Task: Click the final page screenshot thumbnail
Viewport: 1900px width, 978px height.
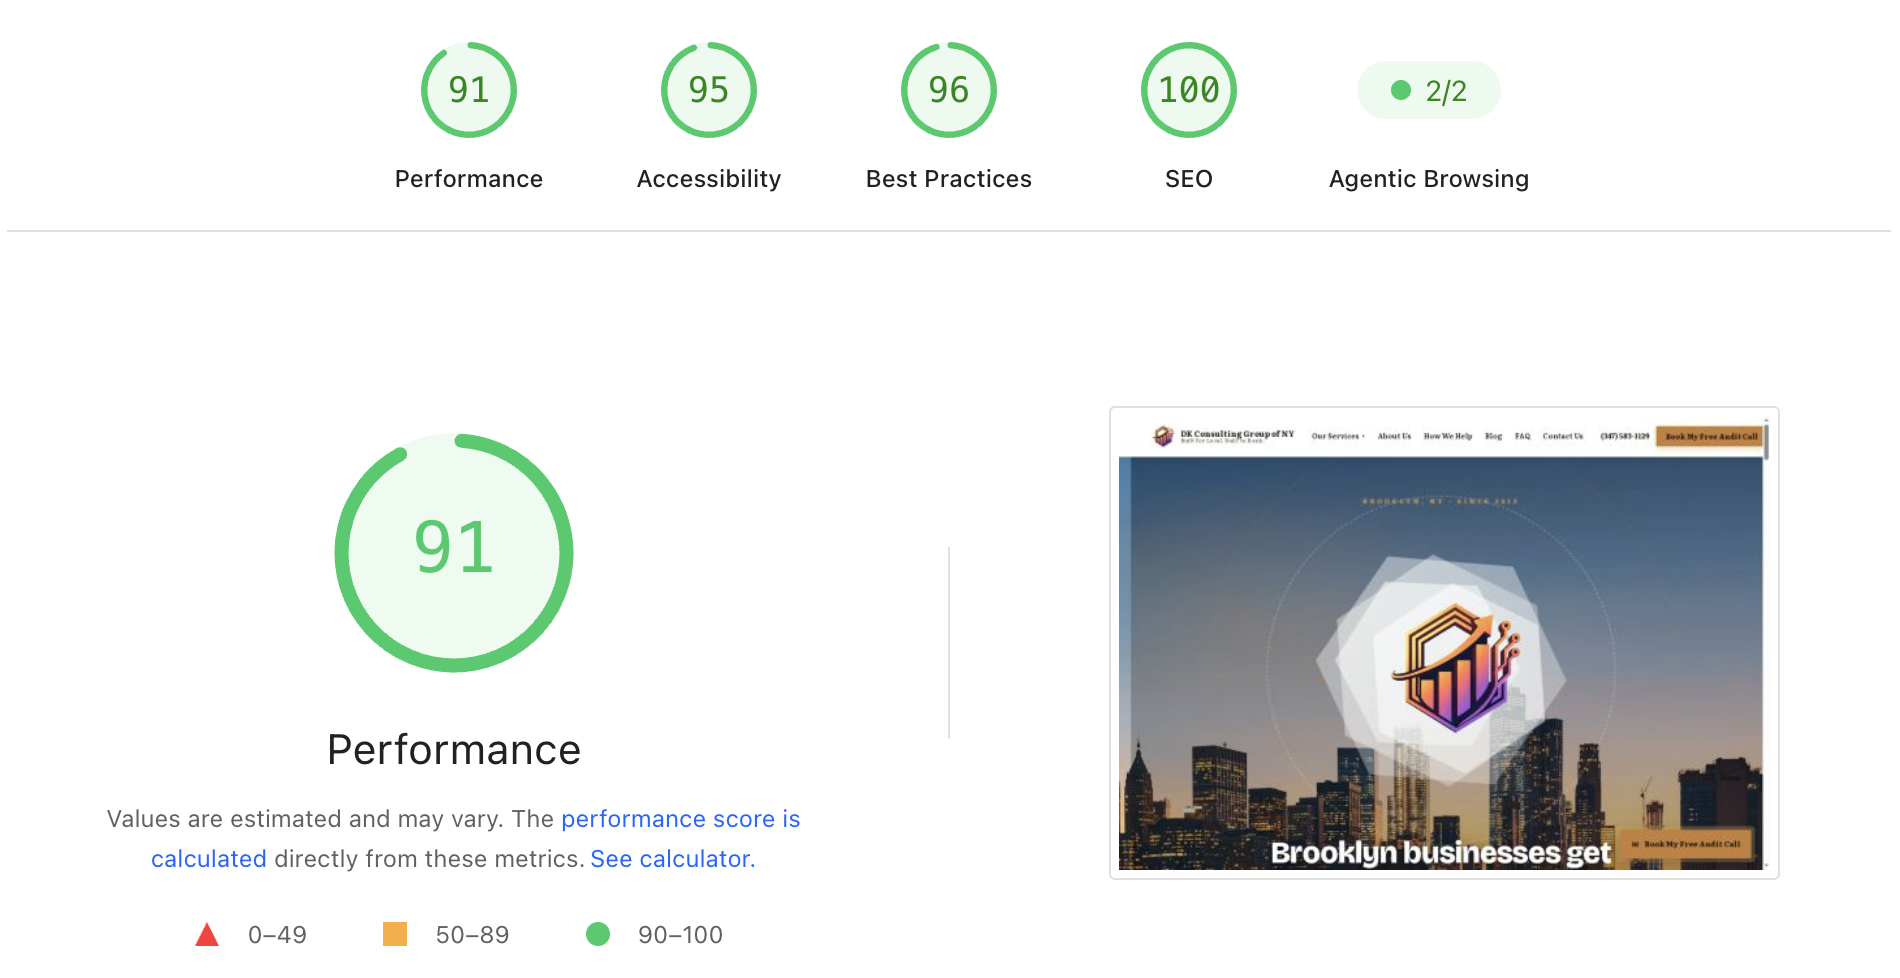Action: coord(1444,643)
